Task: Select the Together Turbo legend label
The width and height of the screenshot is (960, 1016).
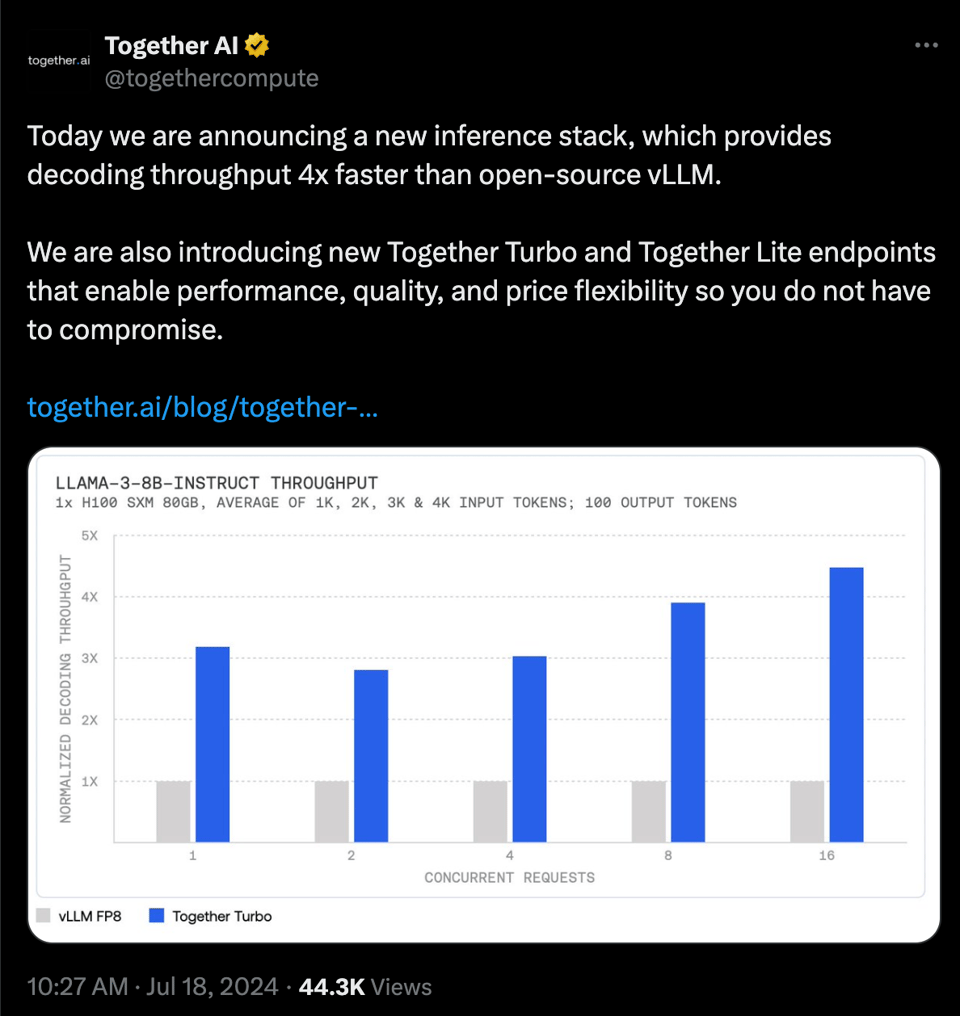Action: [x=221, y=916]
